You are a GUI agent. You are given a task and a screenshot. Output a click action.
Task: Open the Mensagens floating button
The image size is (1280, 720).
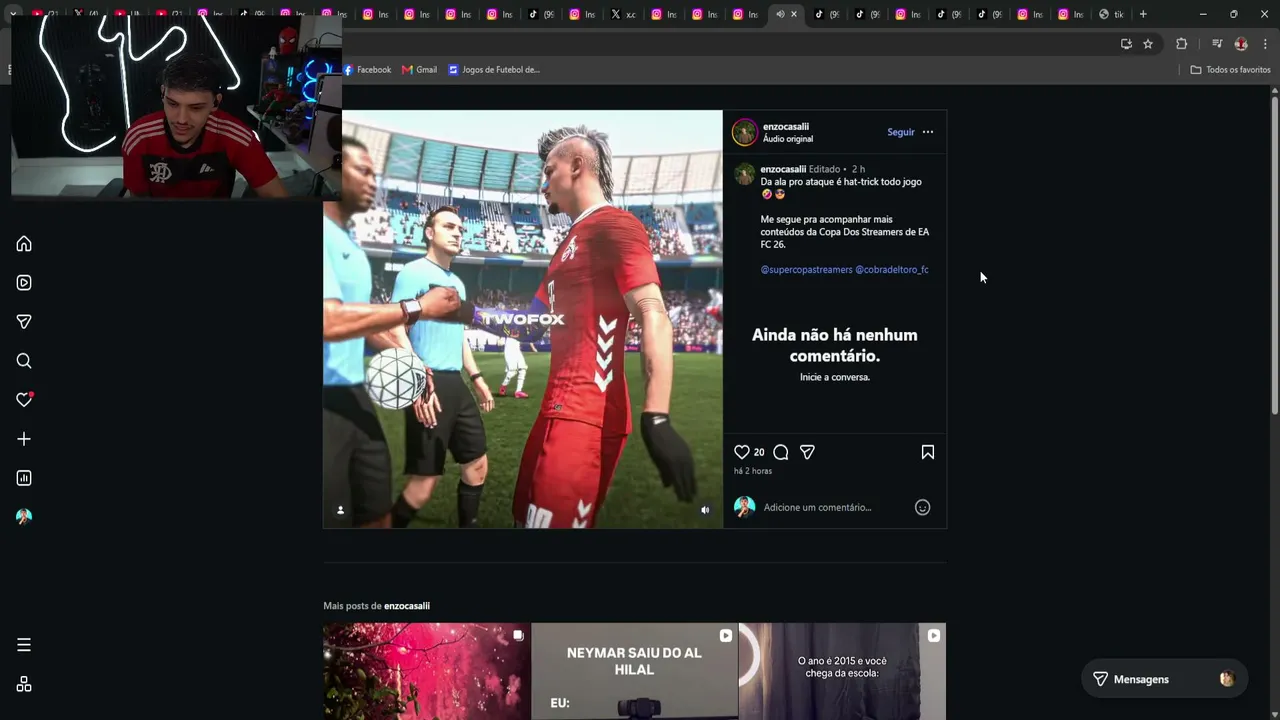click(x=1164, y=679)
